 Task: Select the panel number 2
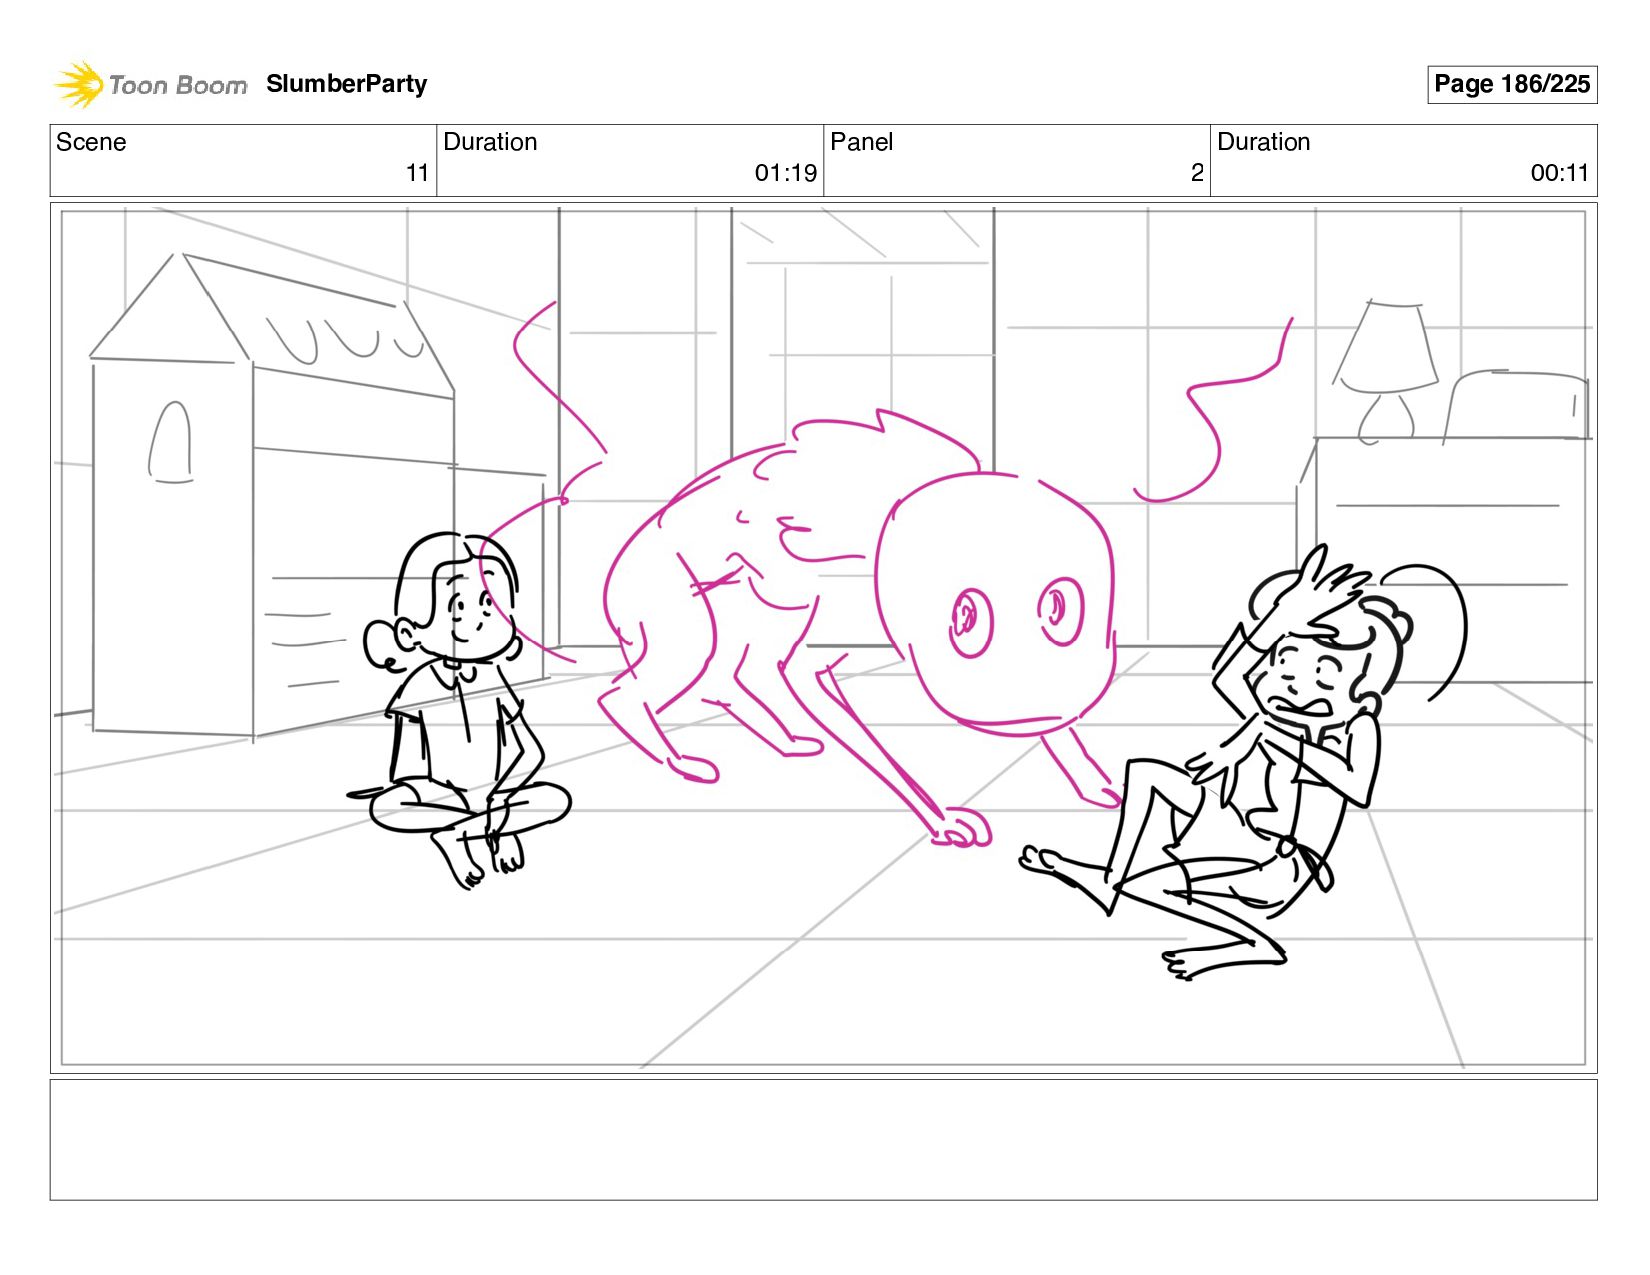pos(1197,173)
